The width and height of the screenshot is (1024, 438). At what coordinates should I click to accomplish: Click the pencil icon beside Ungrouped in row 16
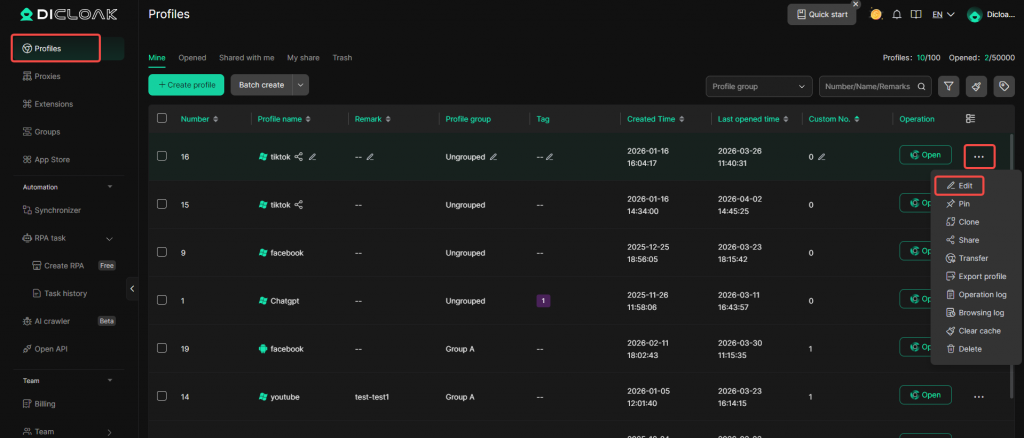pyautogui.click(x=493, y=157)
